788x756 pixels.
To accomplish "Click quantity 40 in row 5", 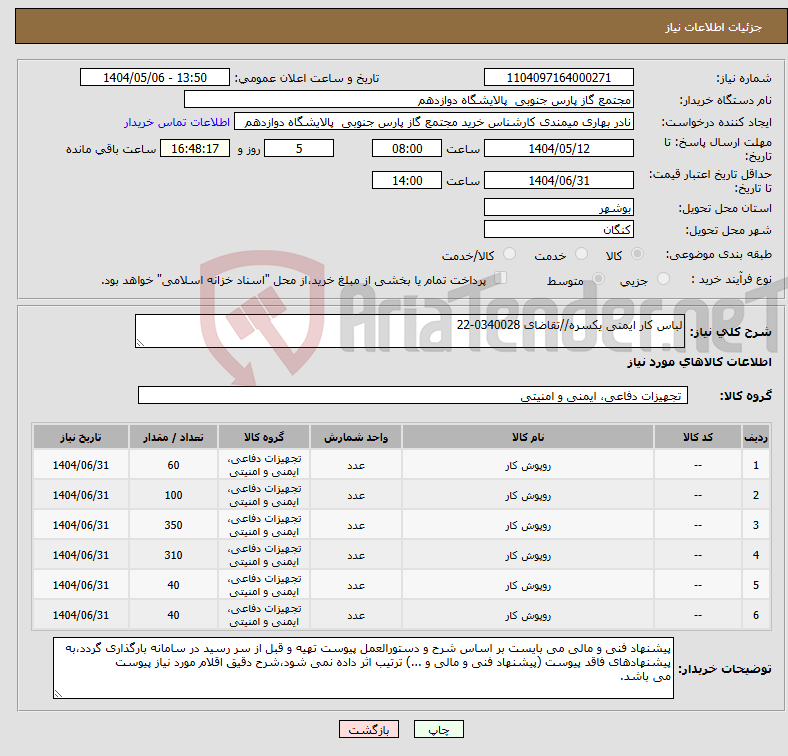I will point(173,585).
